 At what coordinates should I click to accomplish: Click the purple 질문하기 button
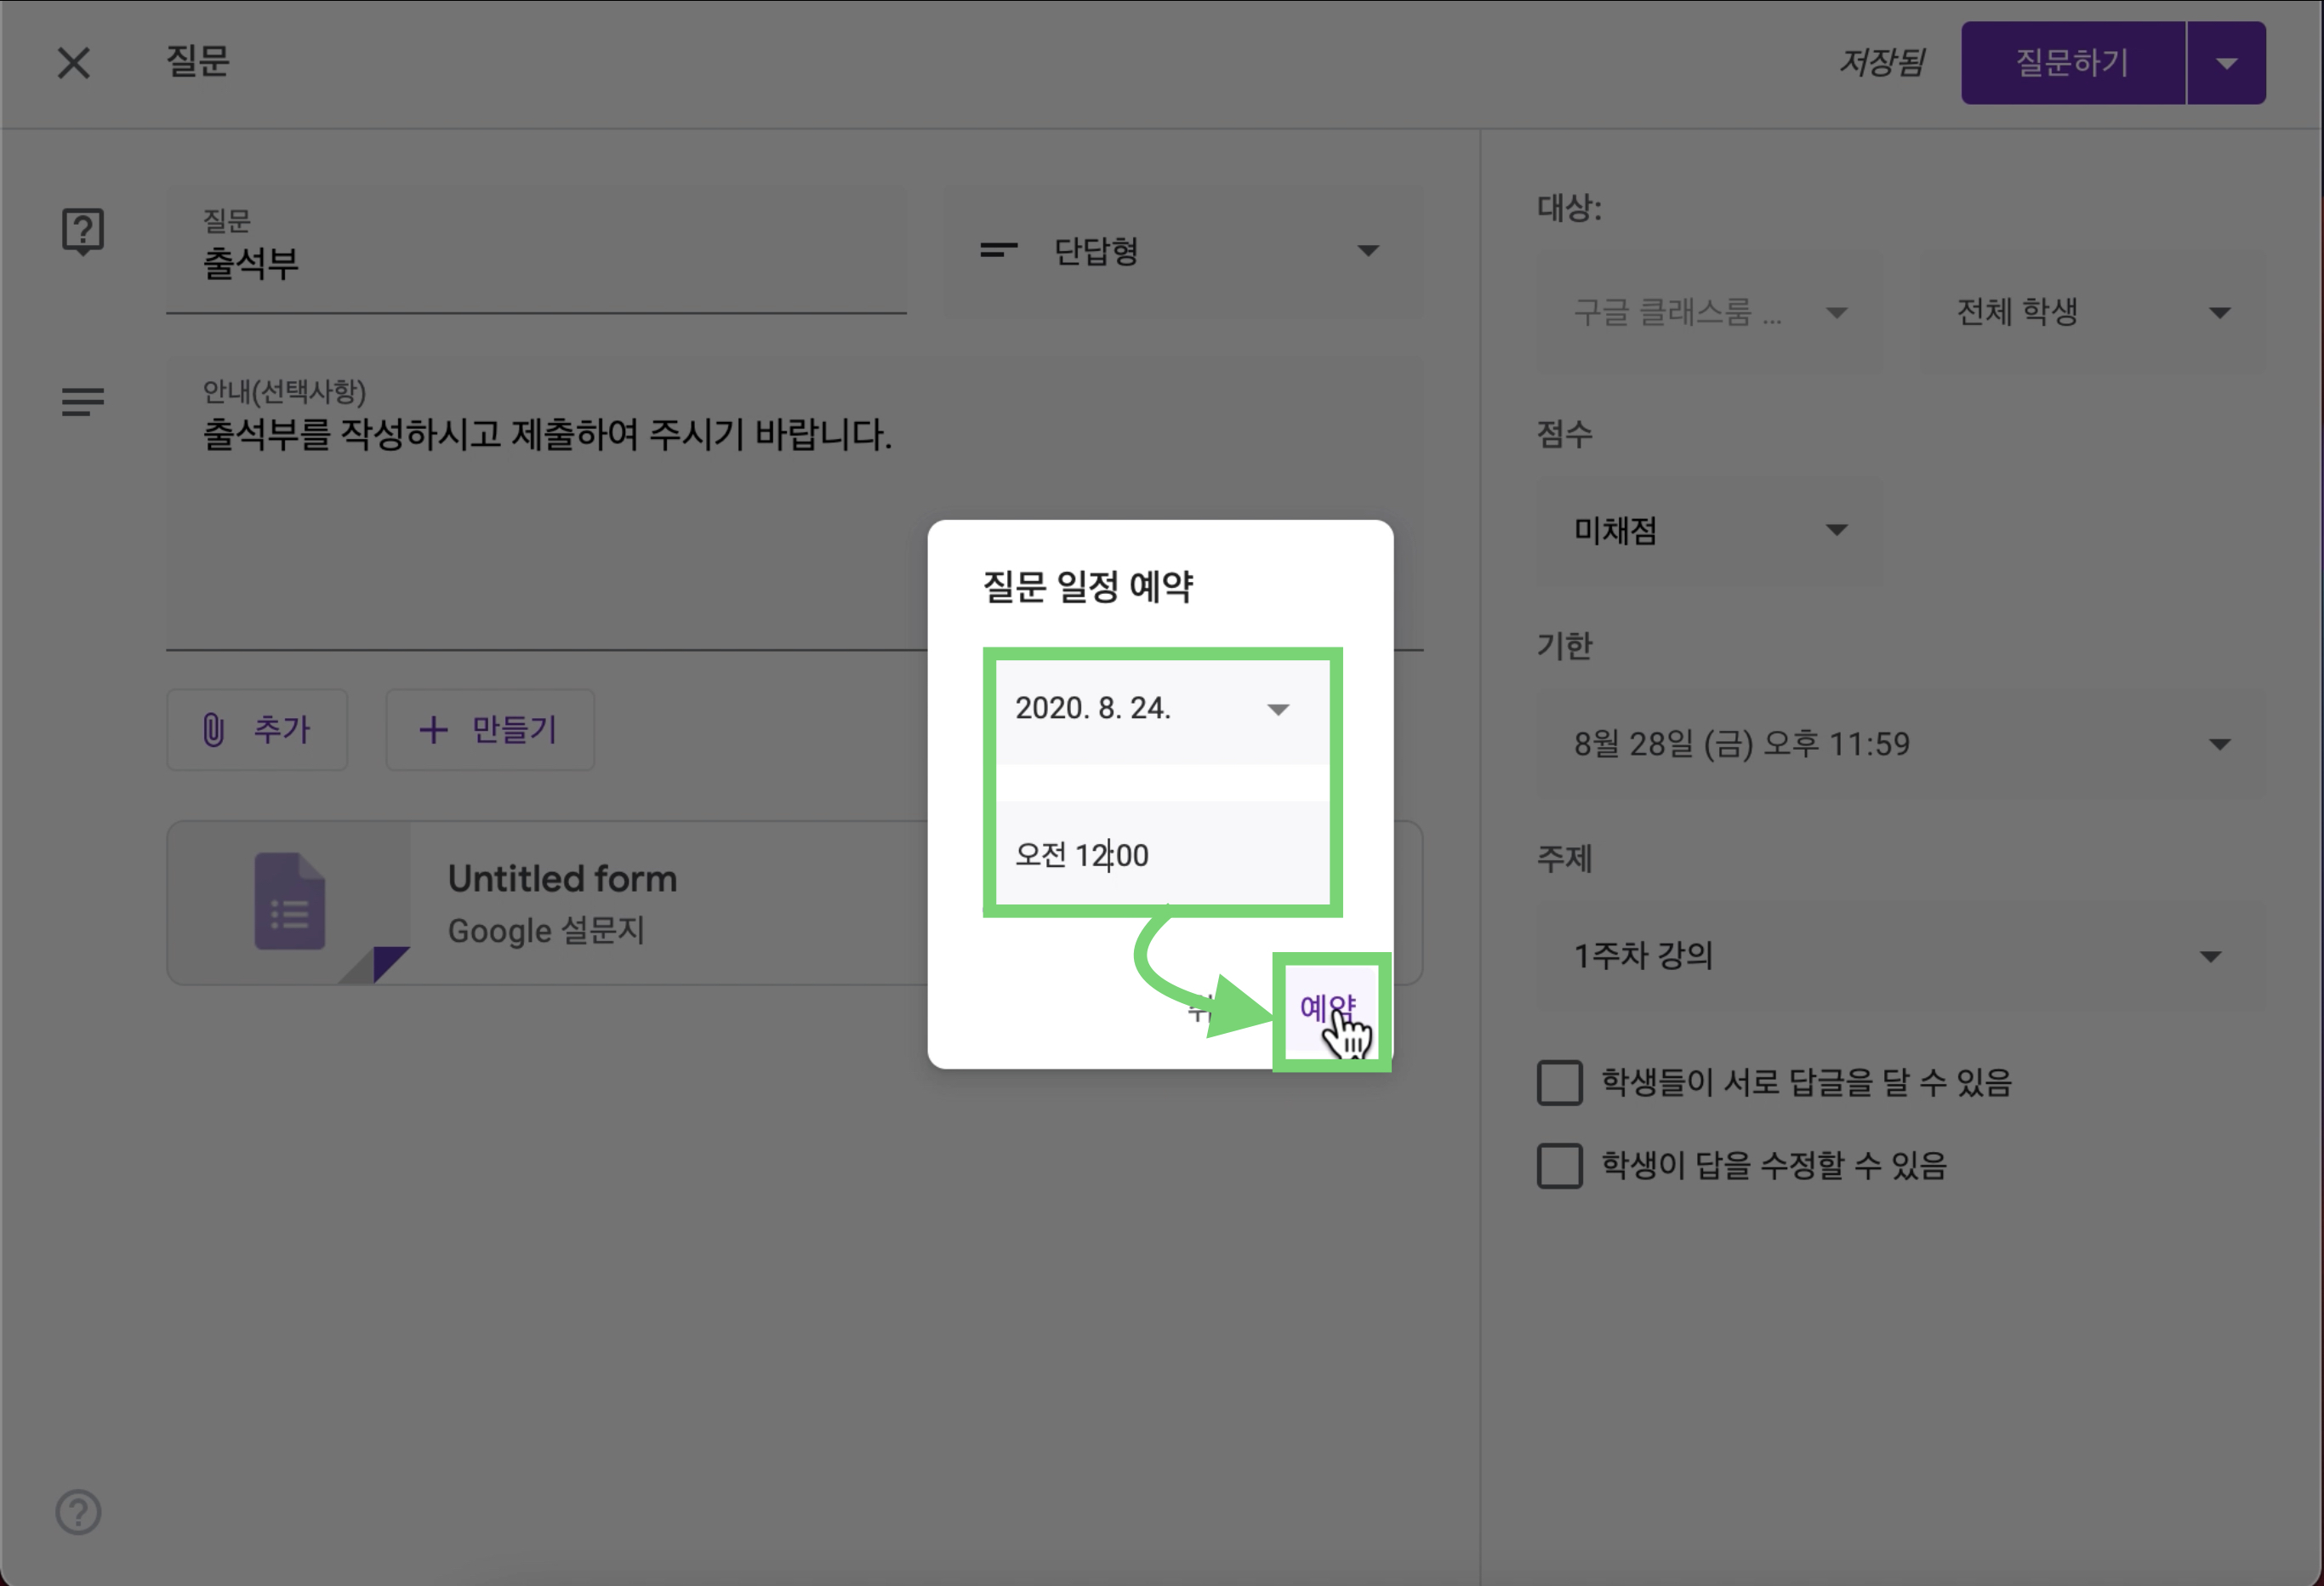[x=2072, y=63]
